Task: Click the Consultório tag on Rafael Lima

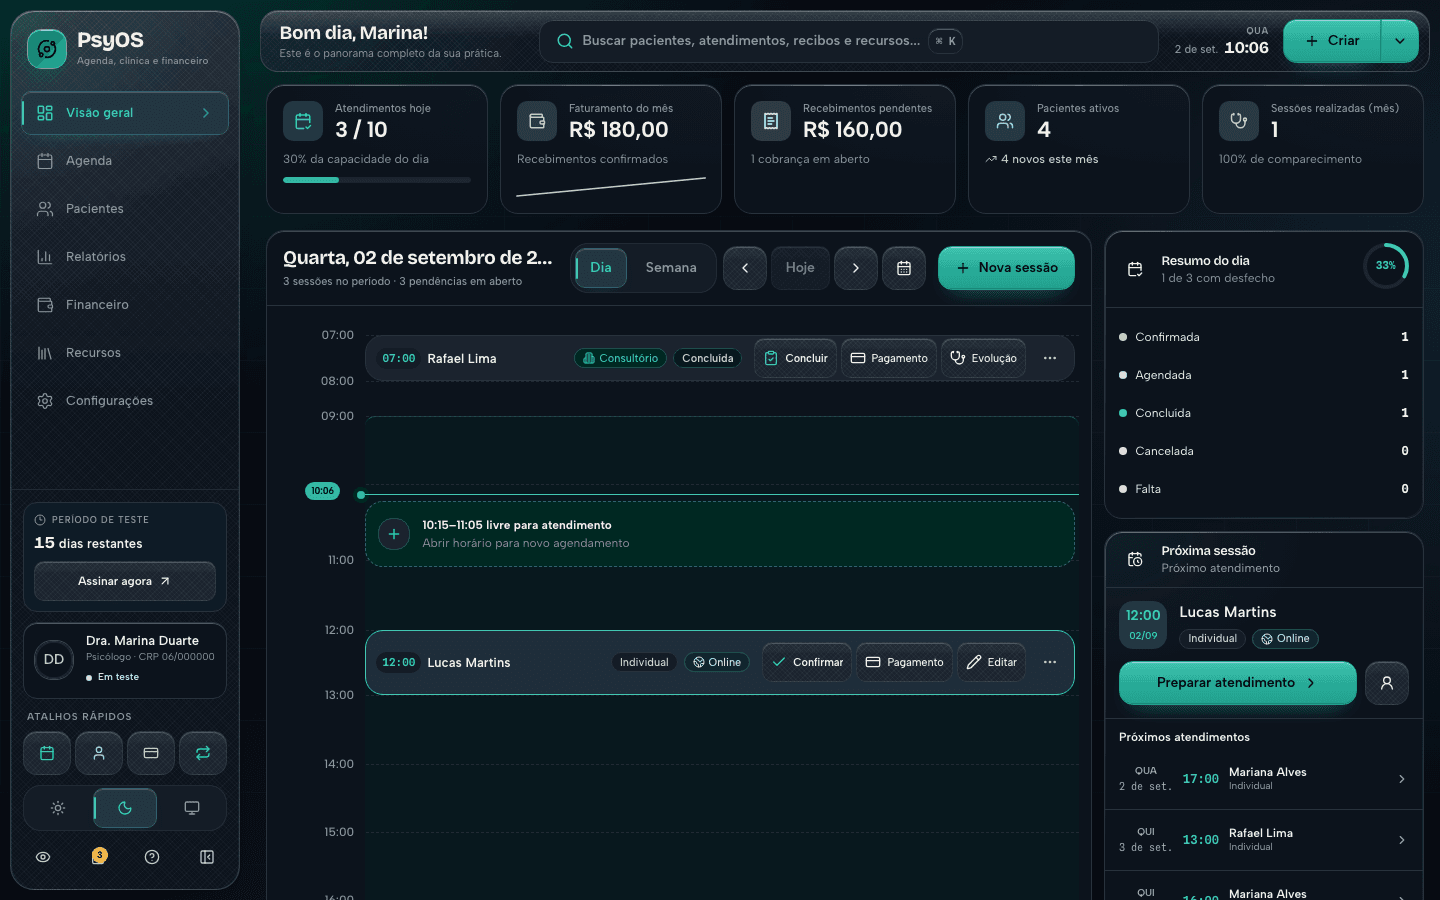Action: (620, 358)
